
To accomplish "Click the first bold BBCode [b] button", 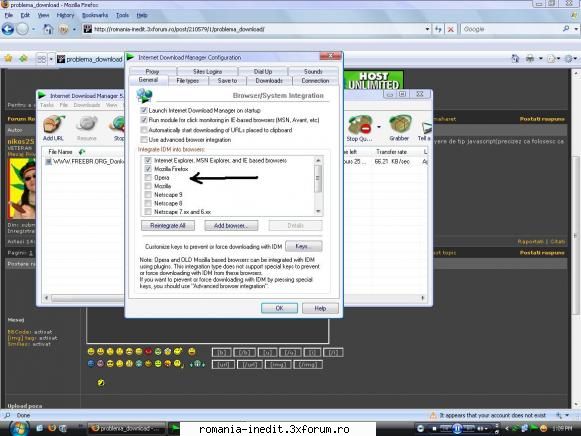I will pos(222,352).
